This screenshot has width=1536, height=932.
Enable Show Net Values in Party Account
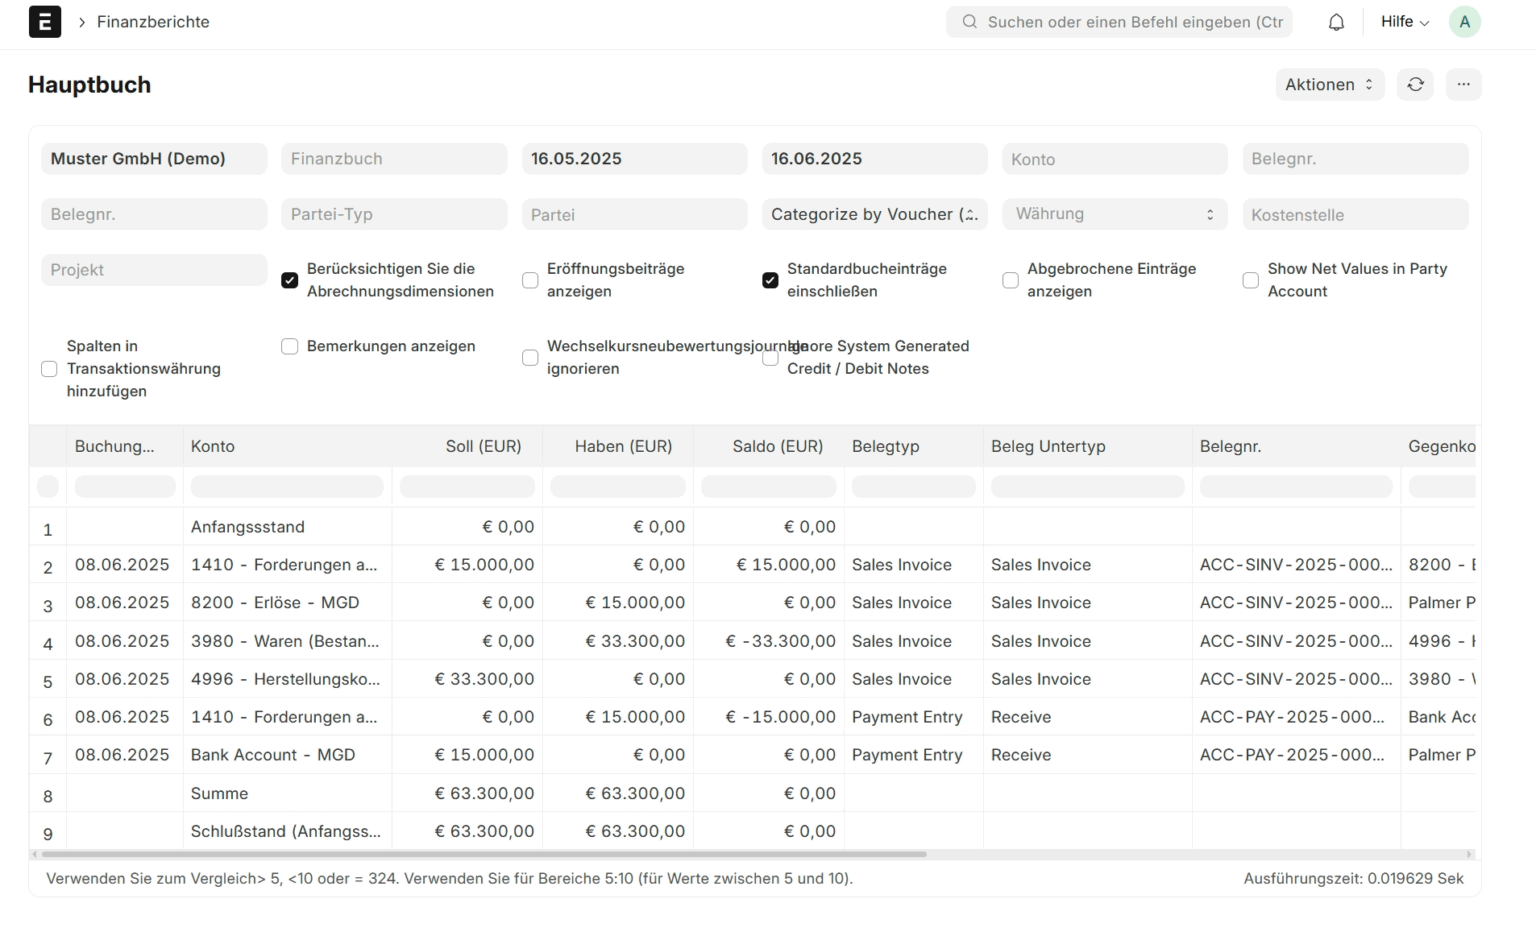tap(1250, 281)
